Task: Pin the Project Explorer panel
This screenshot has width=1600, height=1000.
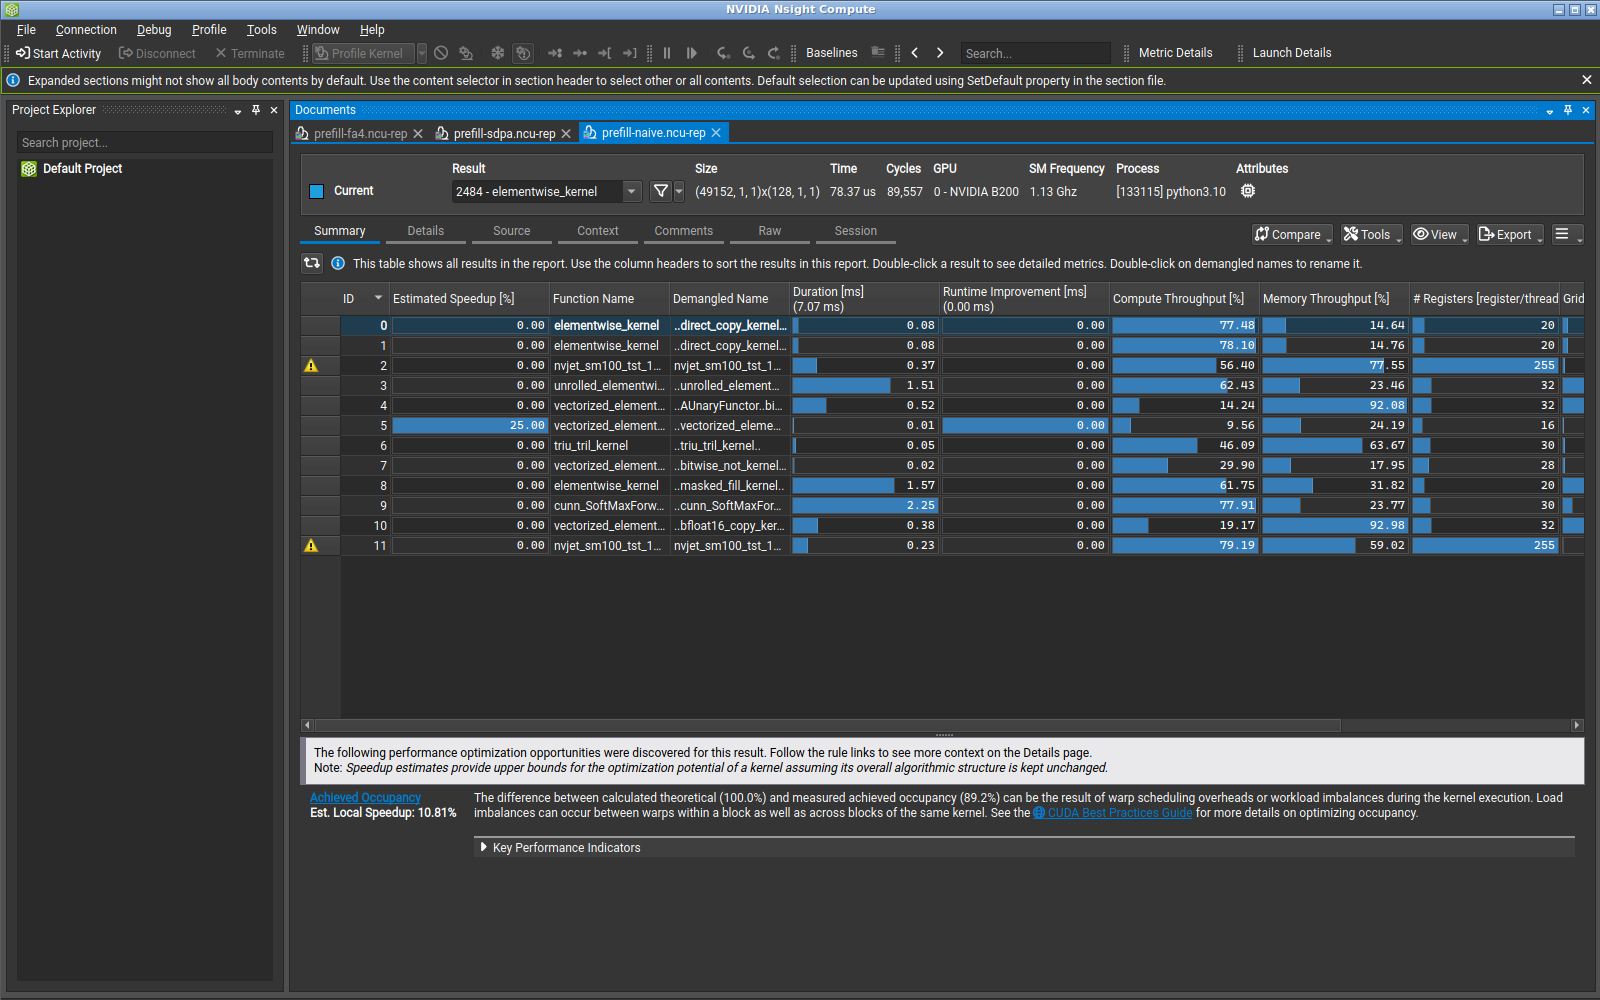Action: coord(256,110)
